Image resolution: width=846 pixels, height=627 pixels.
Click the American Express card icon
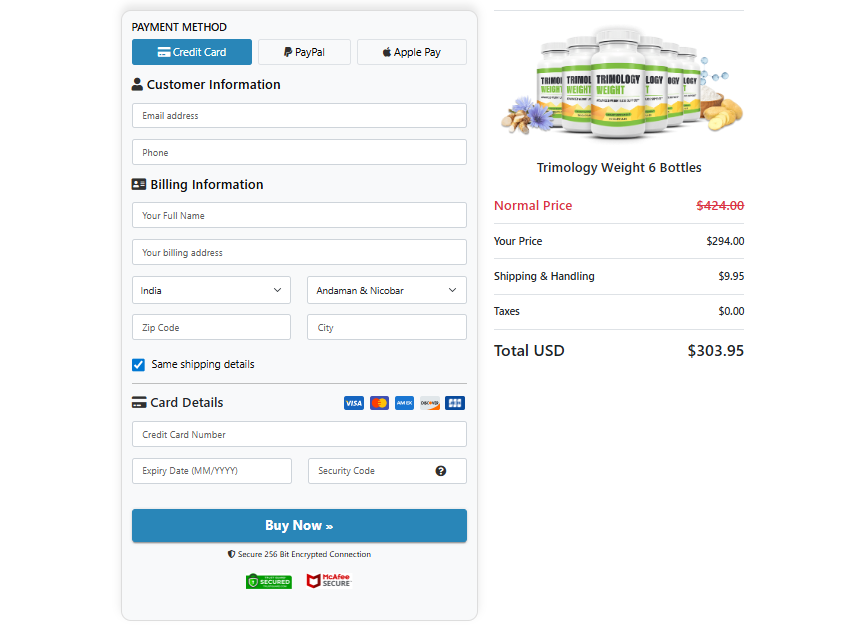pyautogui.click(x=404, y=403)
